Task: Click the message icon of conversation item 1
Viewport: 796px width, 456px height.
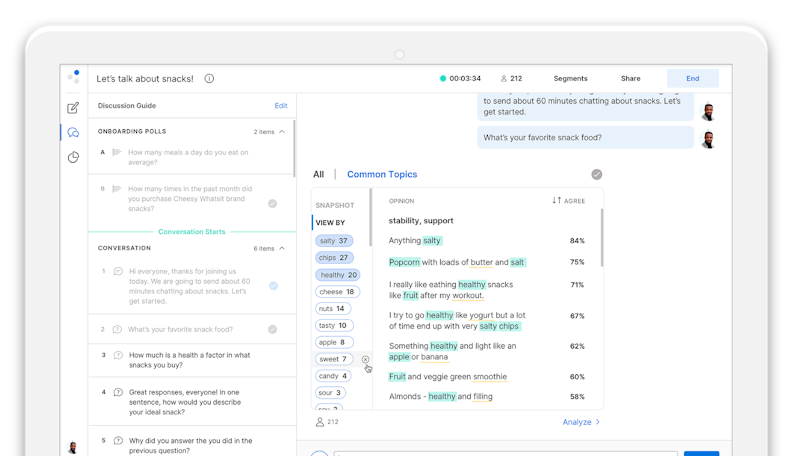Action: coord(118,271)
